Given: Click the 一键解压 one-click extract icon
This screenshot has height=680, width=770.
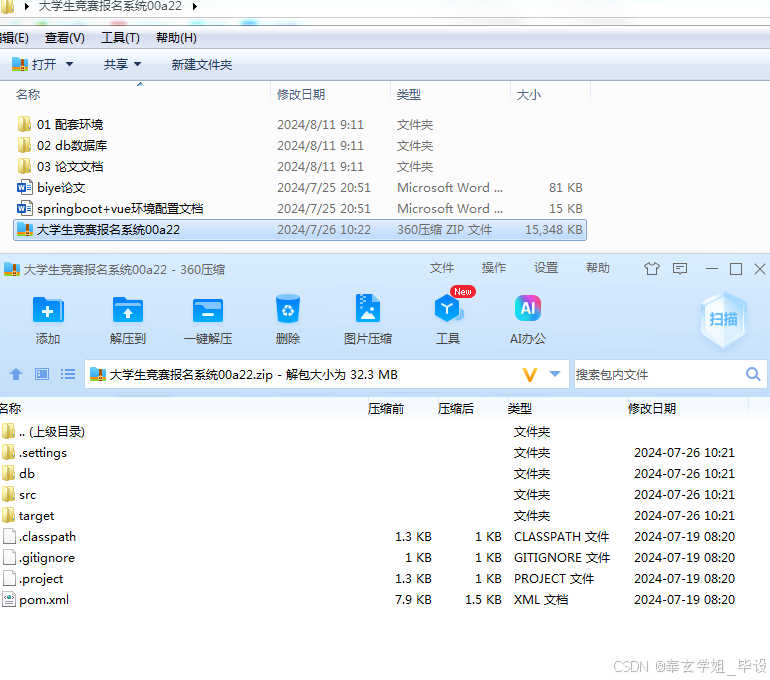Looking at the screenshot, I should pos(208,310).
